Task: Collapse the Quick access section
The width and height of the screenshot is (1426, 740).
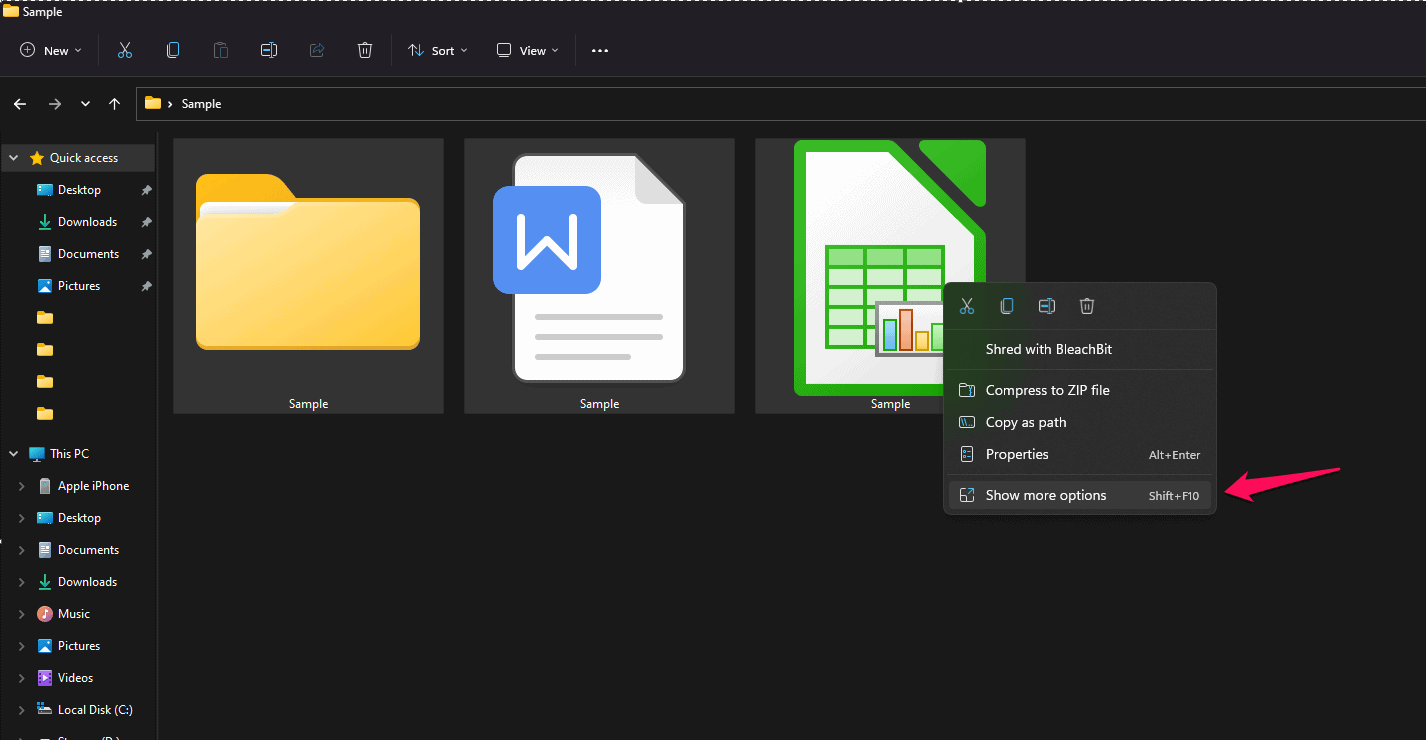Action: click(x=14, y=158)
